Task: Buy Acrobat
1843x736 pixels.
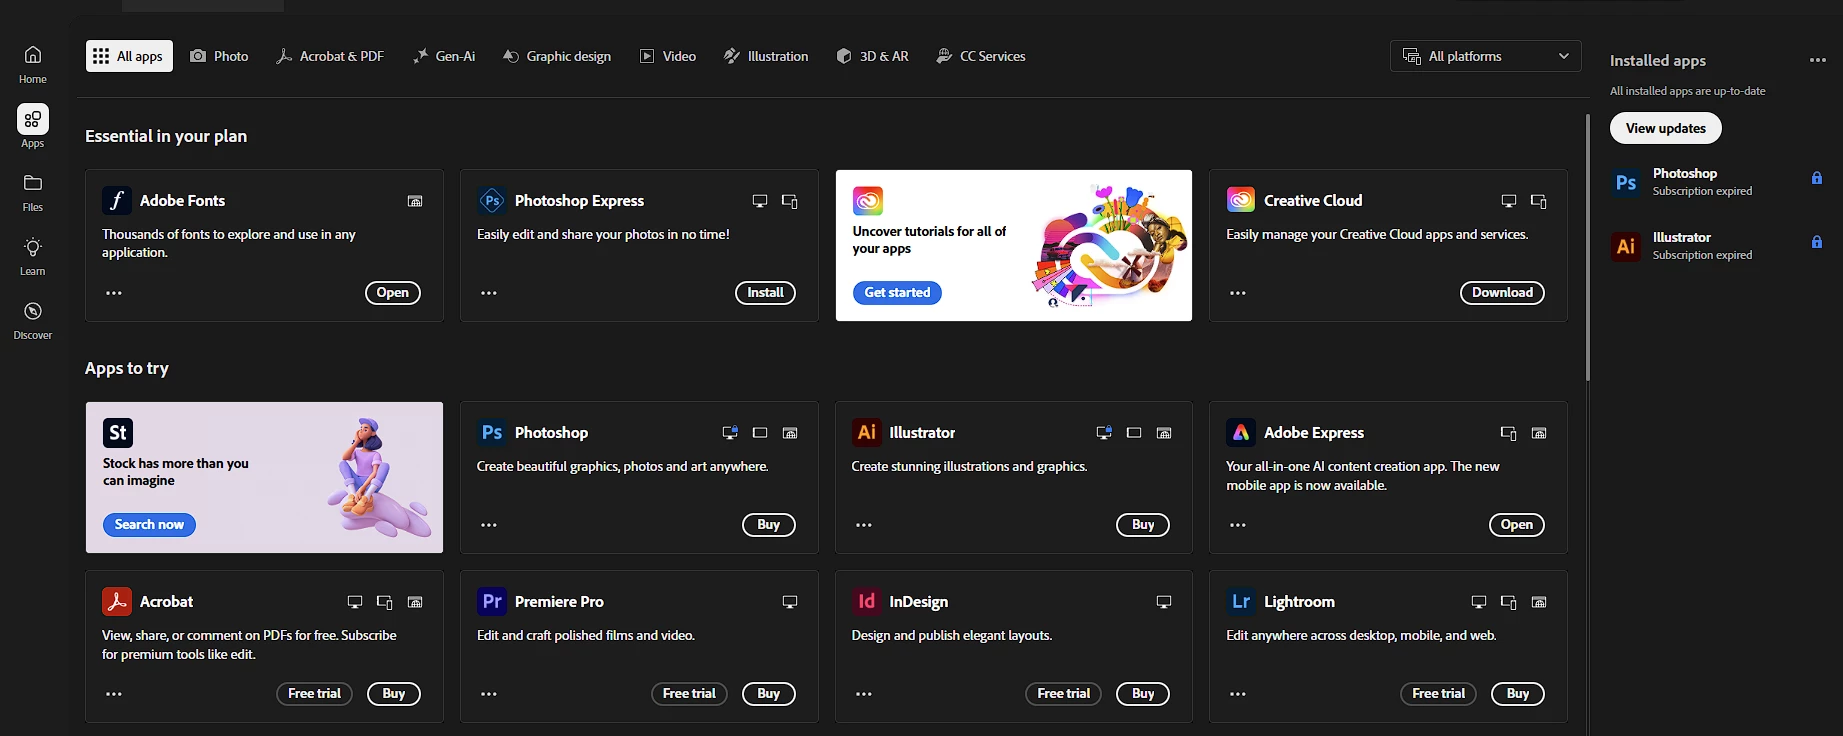Action: 394,694
